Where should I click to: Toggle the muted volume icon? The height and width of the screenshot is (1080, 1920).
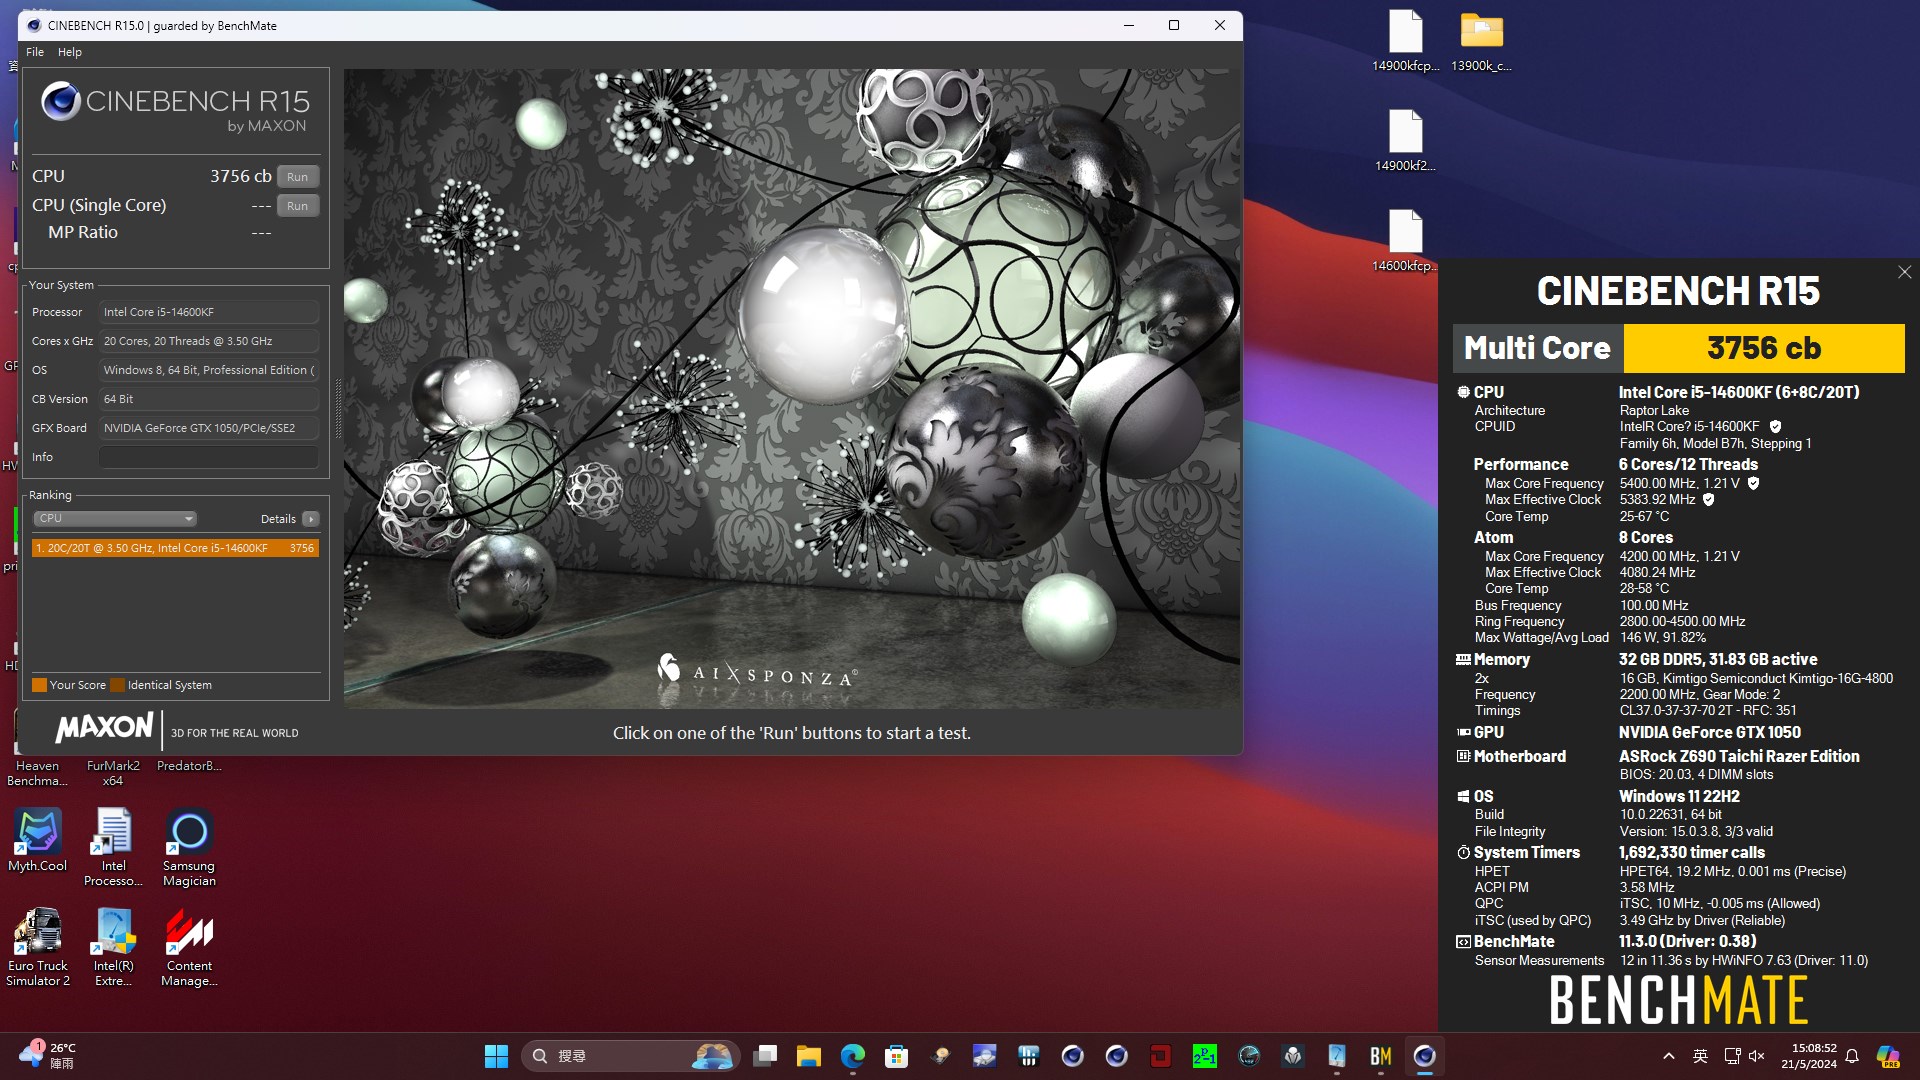tap(1757, 1056)
